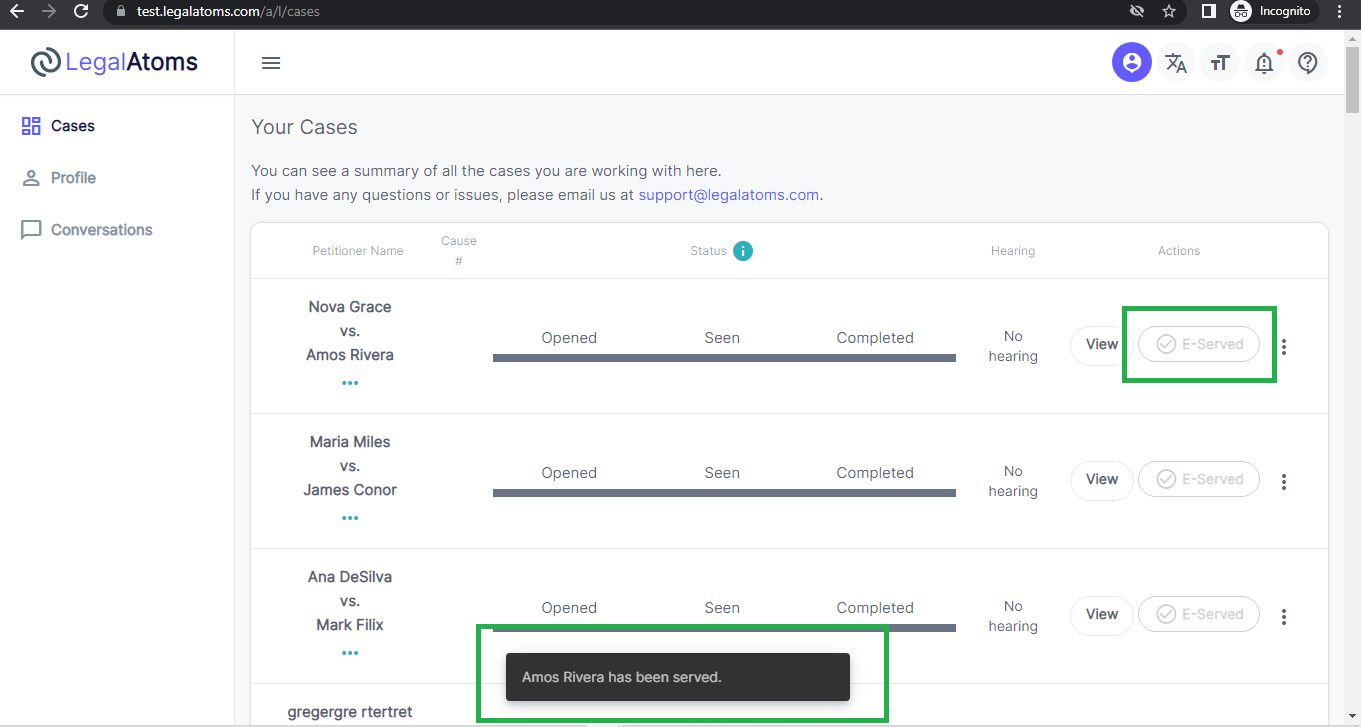Click the 'Actions' column header
1361x727 pixels.
click(1179, 251)
